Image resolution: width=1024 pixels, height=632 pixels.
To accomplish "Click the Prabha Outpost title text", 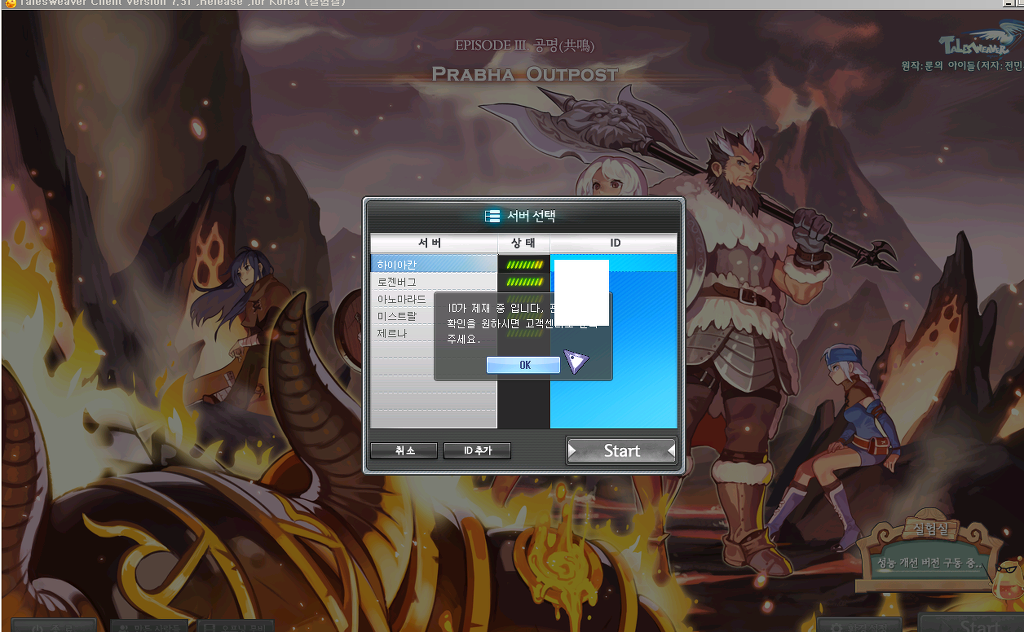I will click(524, 74).
